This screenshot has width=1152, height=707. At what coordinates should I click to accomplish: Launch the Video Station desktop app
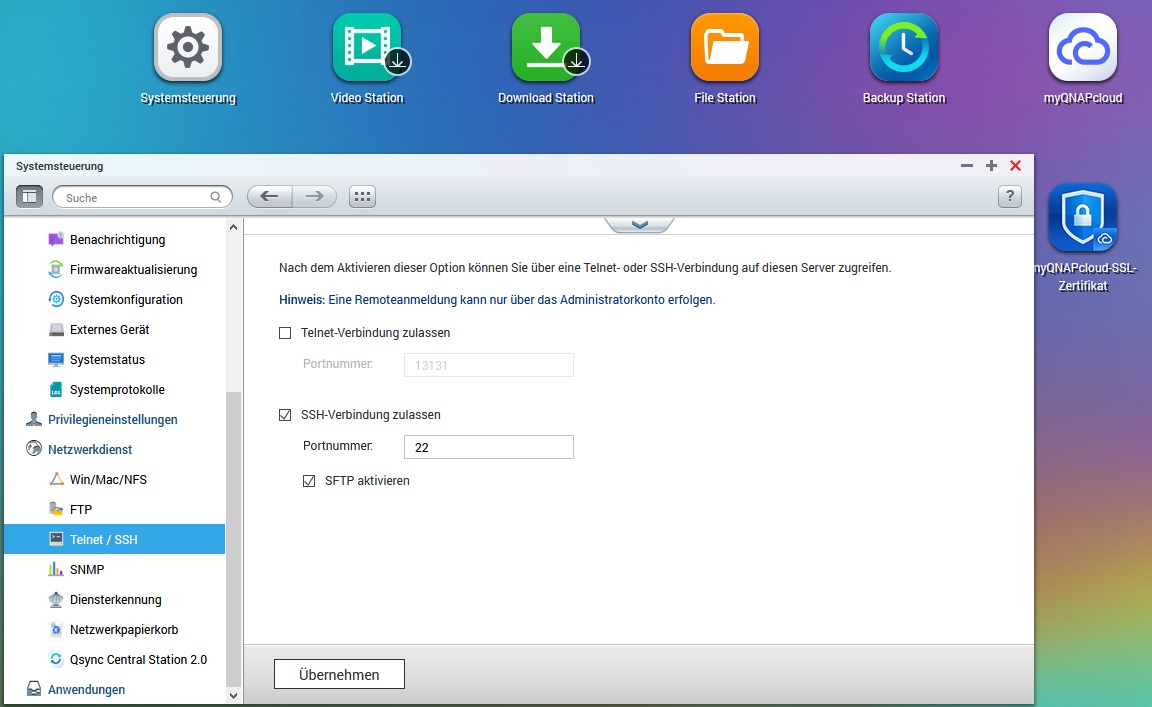pos(367,48)
